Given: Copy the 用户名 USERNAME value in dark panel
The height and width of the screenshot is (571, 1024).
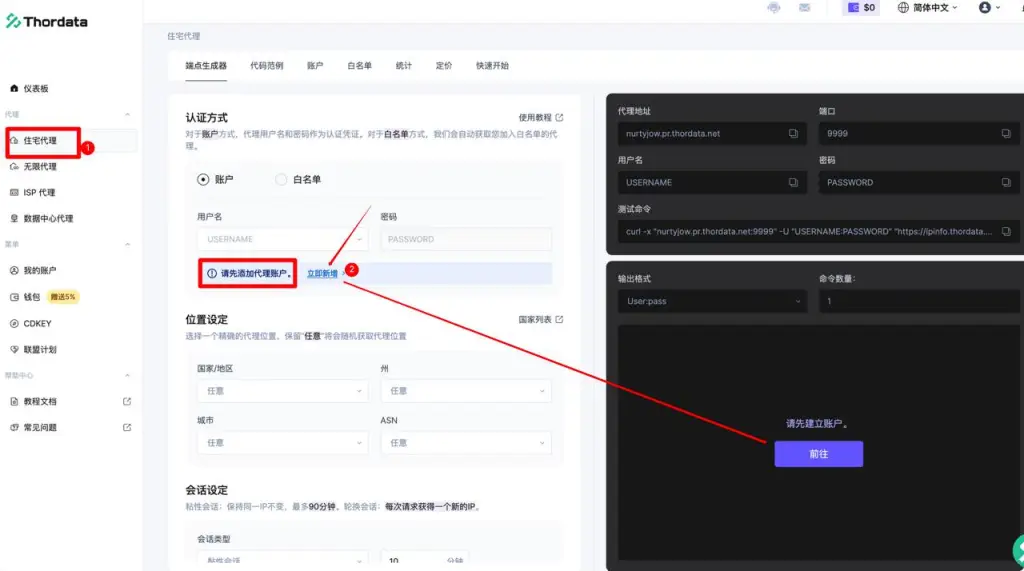Looking at the screenshot, I should [793, 182].
